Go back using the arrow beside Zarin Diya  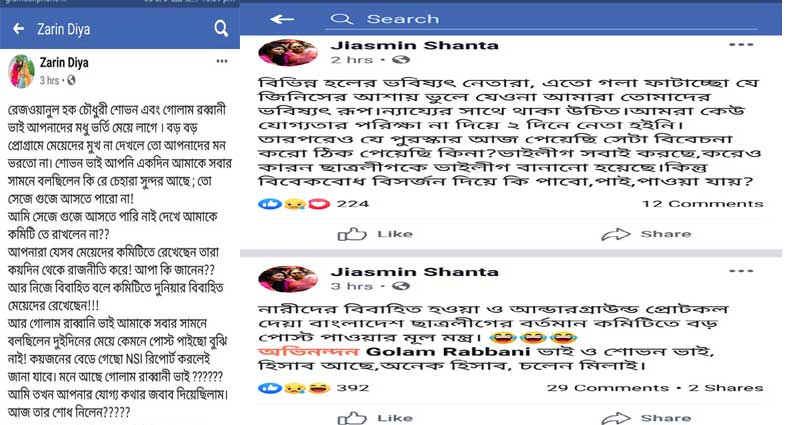[19, 29]
